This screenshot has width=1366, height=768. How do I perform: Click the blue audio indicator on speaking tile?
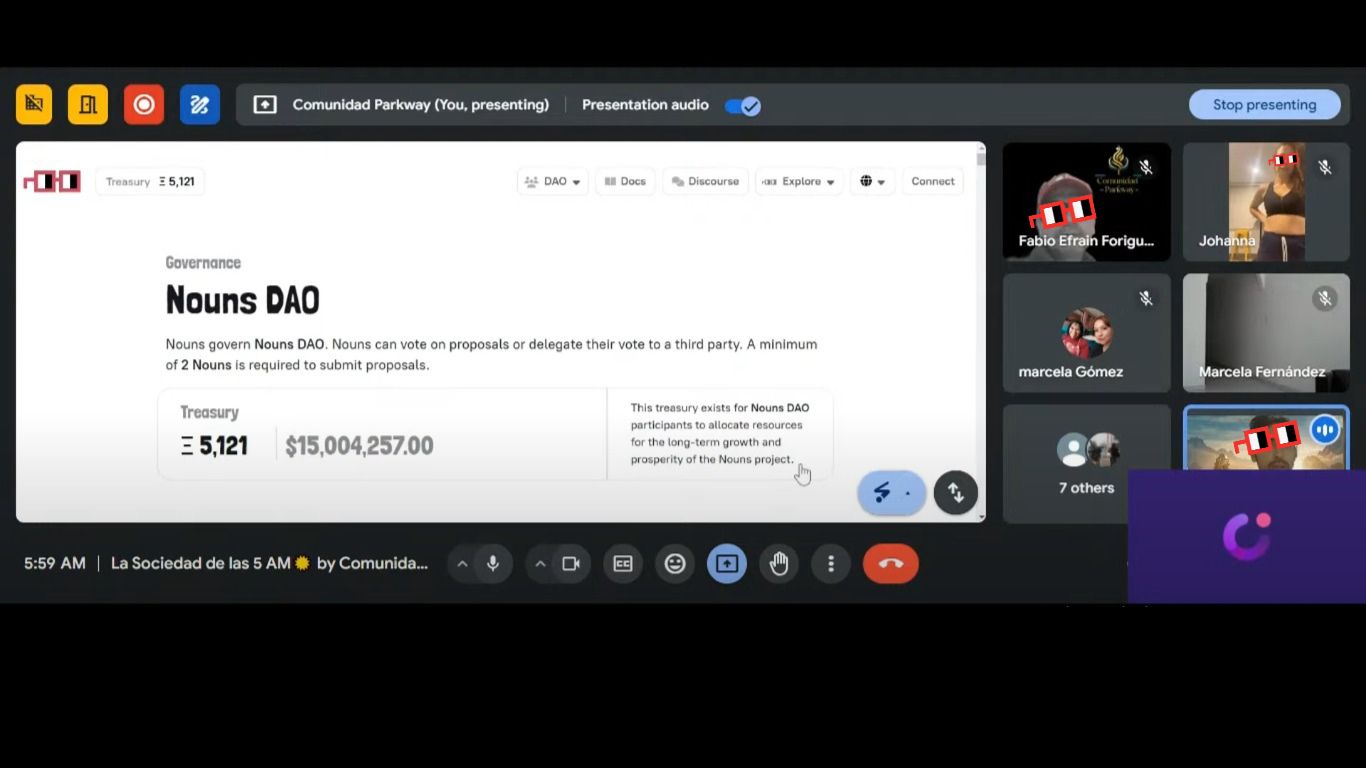click(x=1325, y=430)
